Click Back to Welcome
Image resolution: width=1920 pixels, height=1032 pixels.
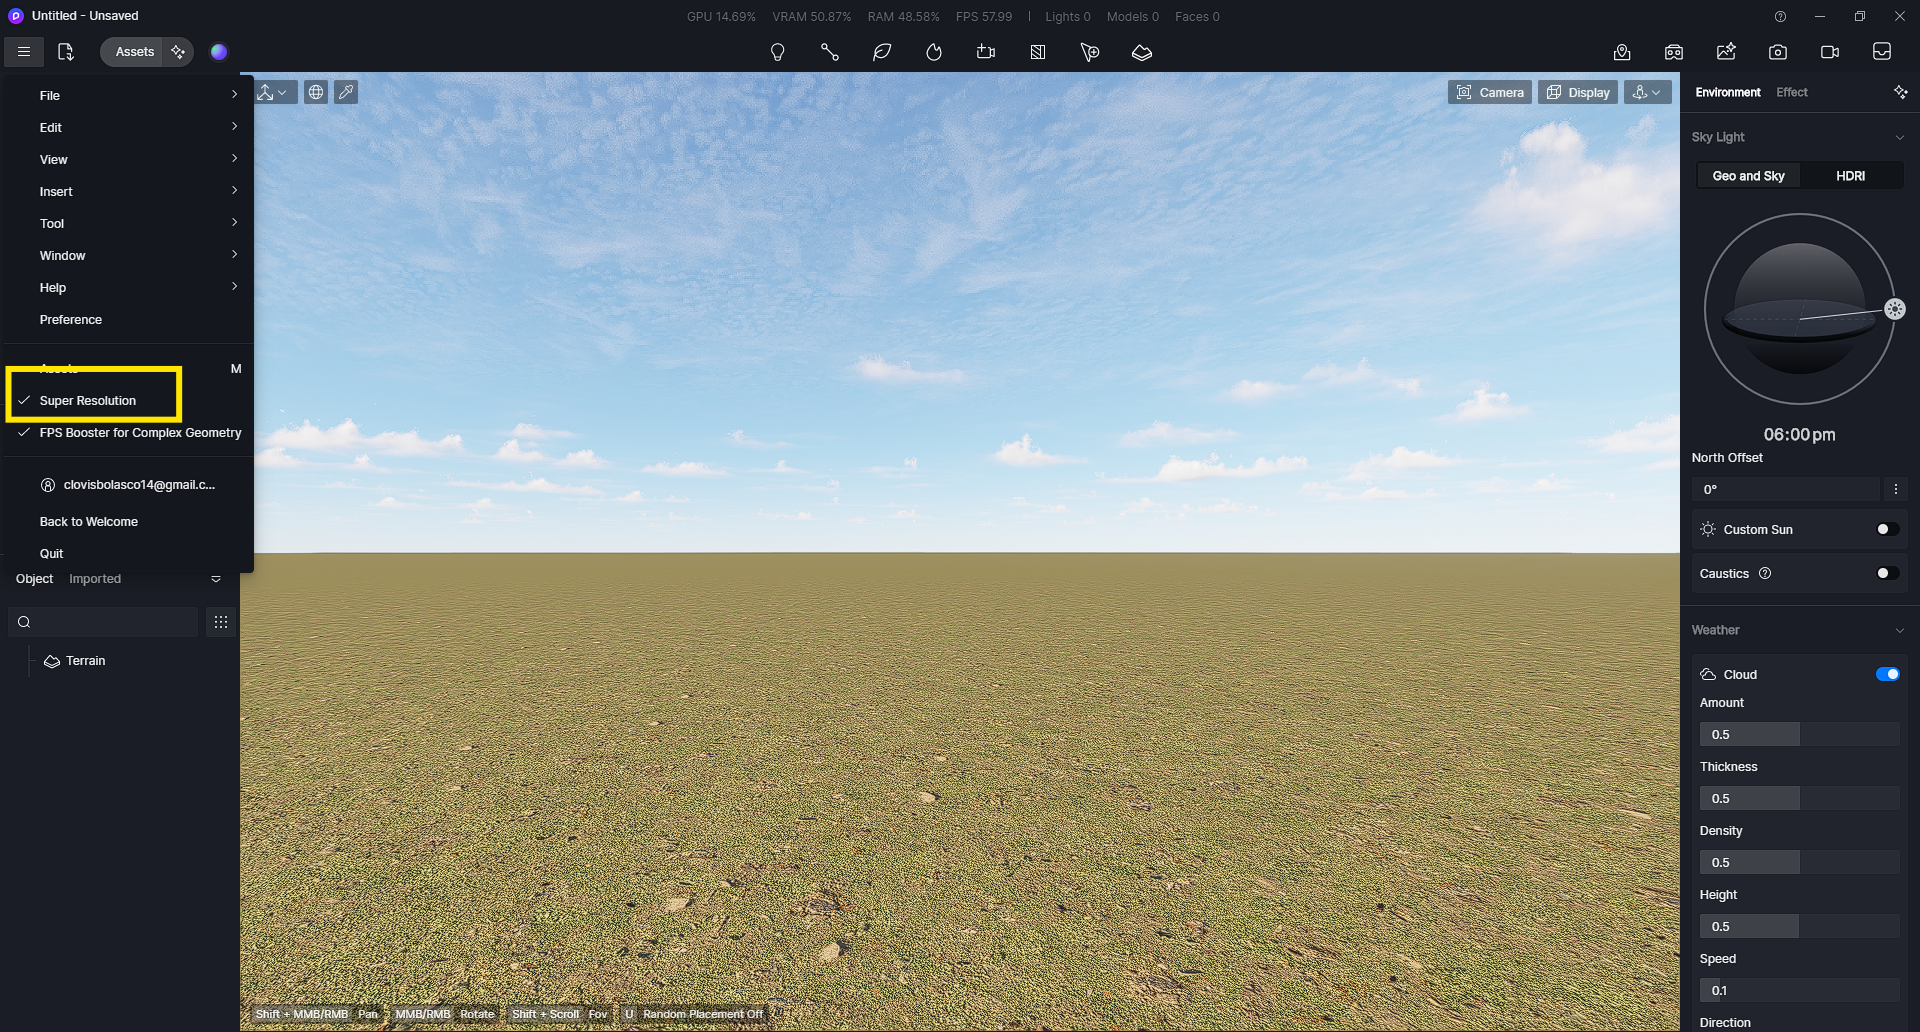pos(129,521)
